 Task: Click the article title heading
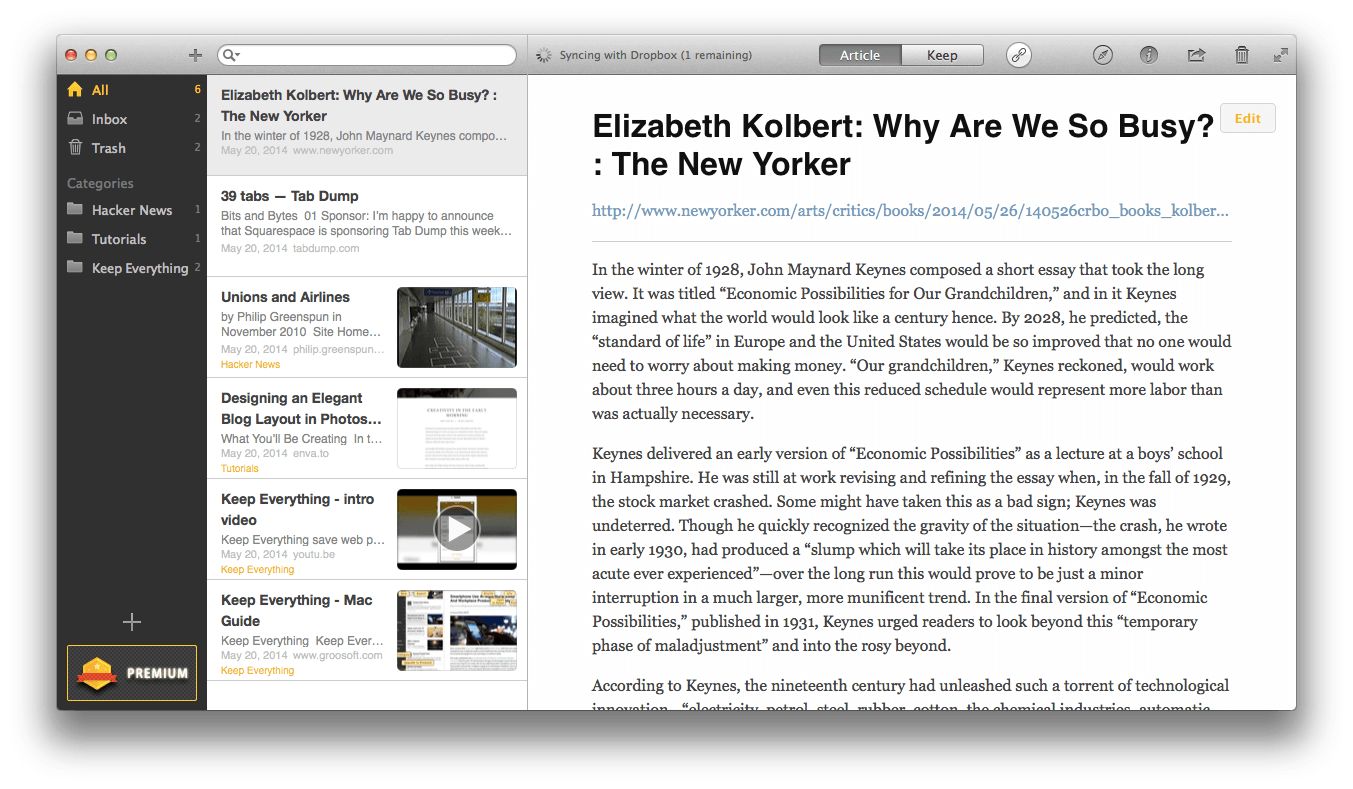point(903,145)
